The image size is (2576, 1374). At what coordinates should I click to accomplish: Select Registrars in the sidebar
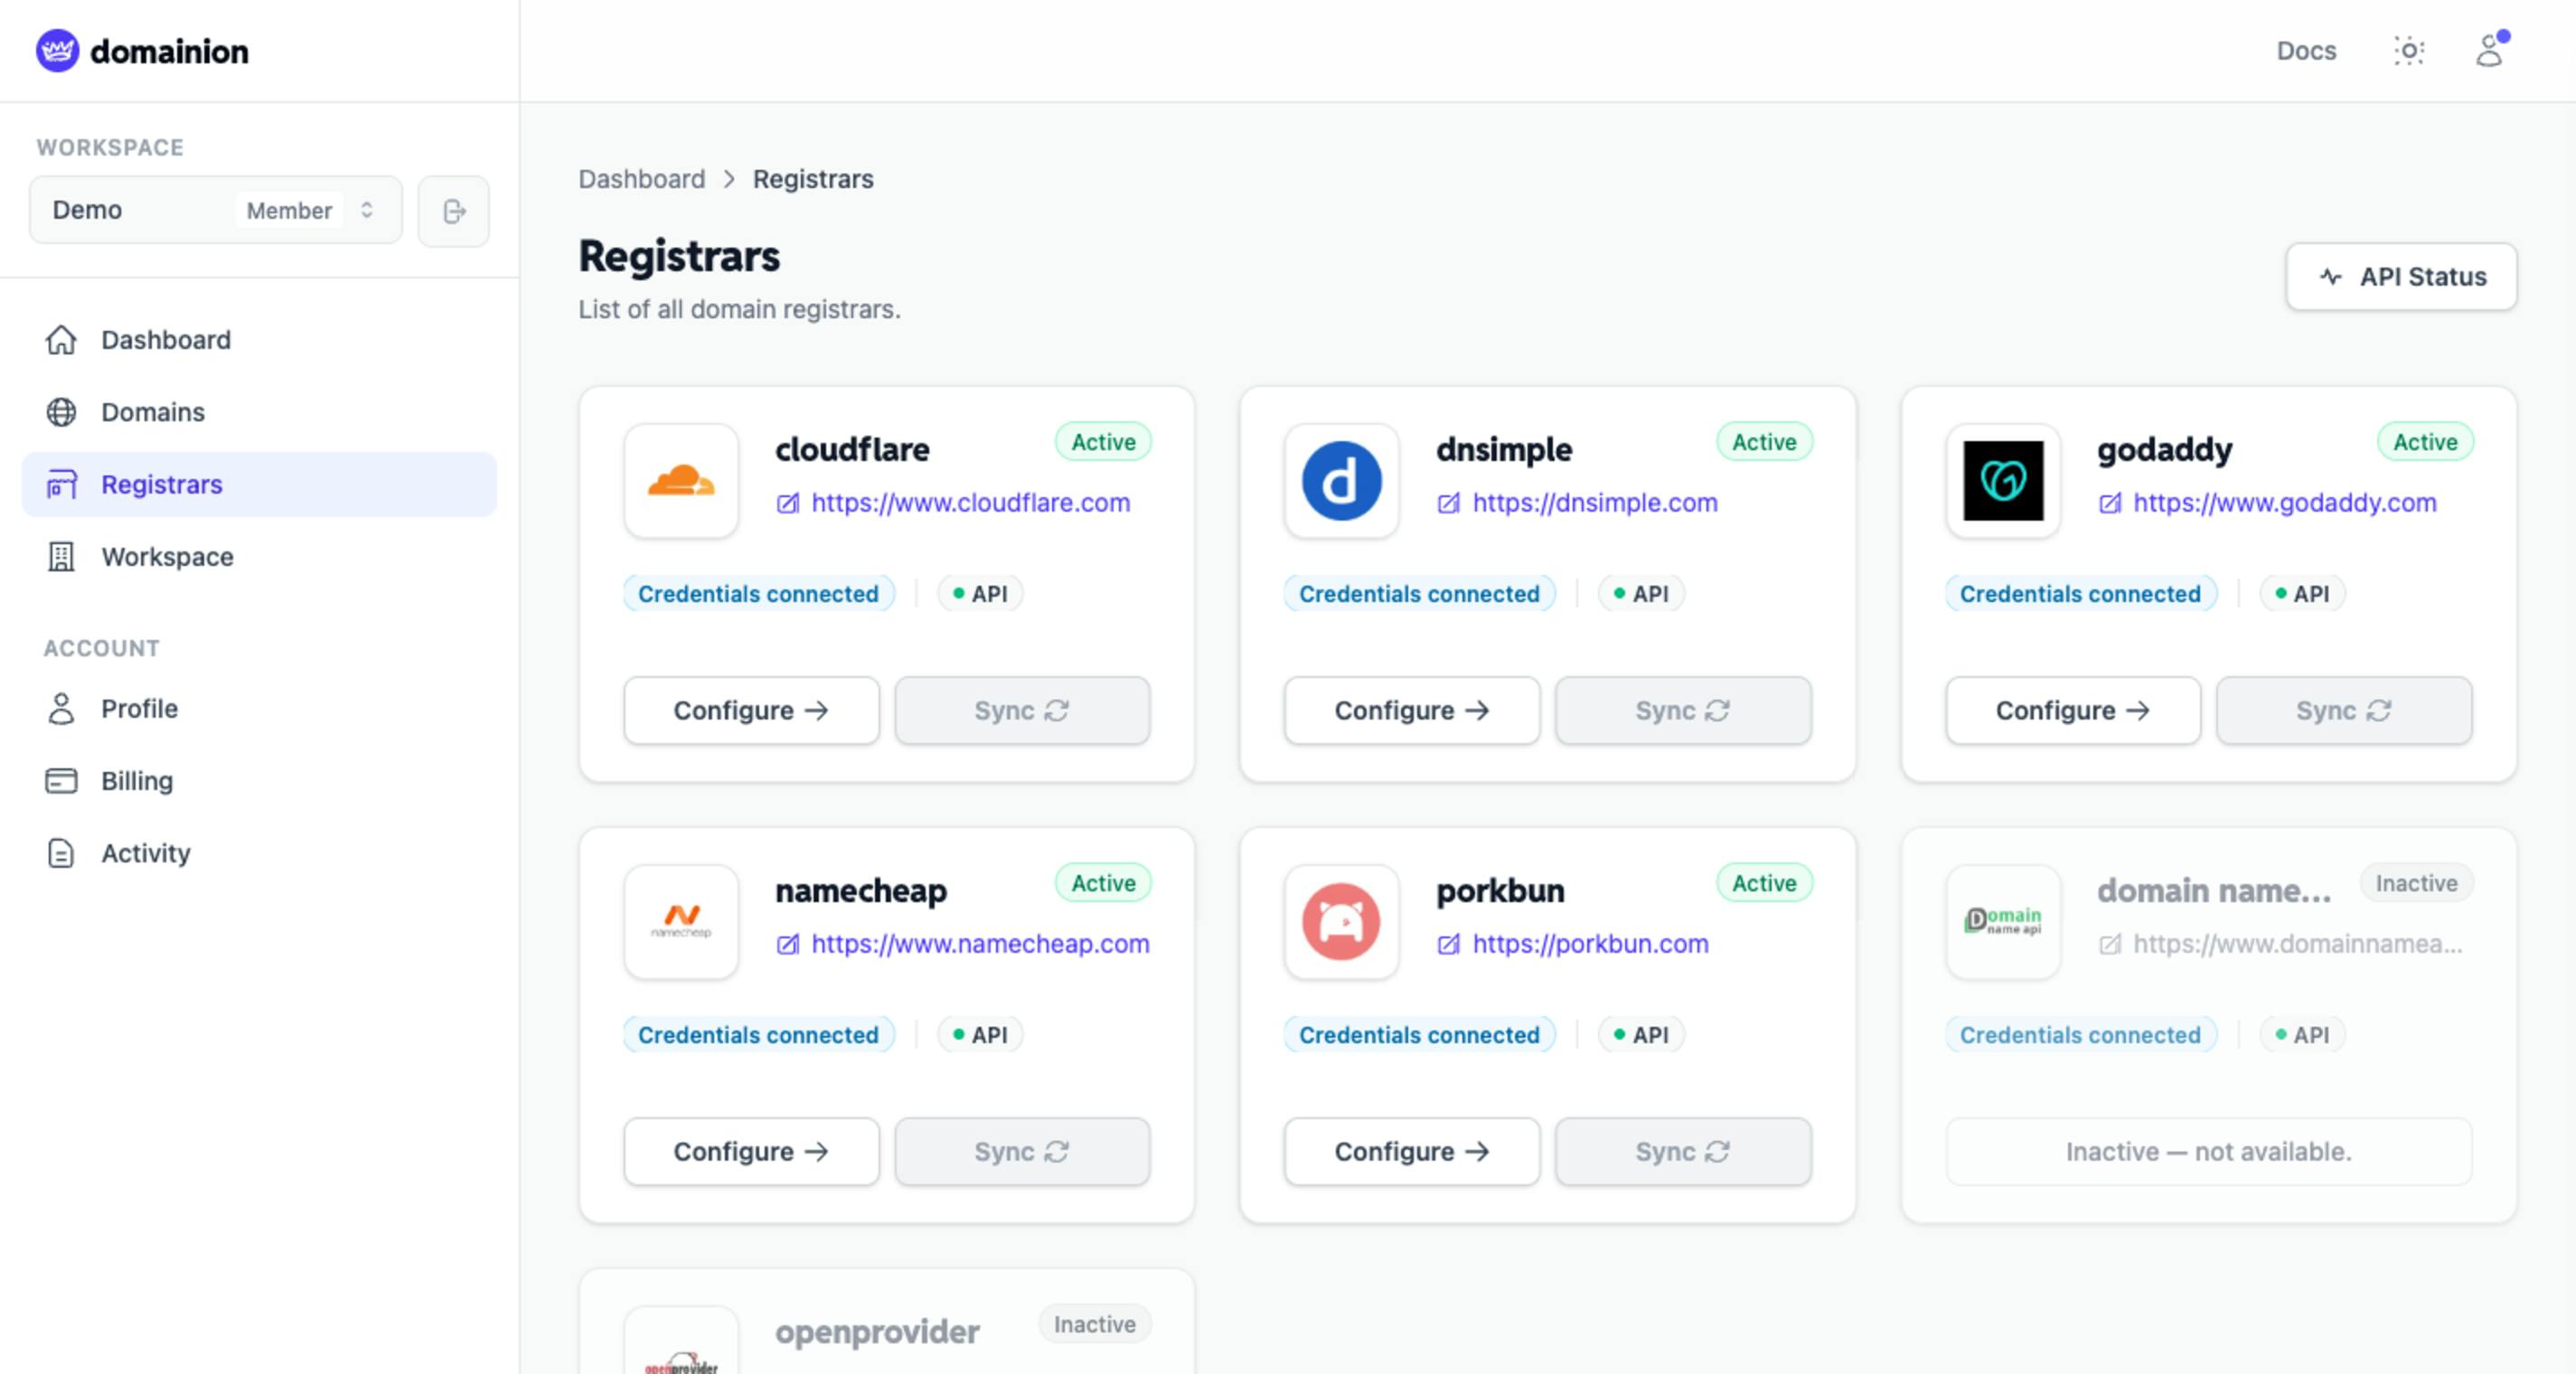(259, 484)
